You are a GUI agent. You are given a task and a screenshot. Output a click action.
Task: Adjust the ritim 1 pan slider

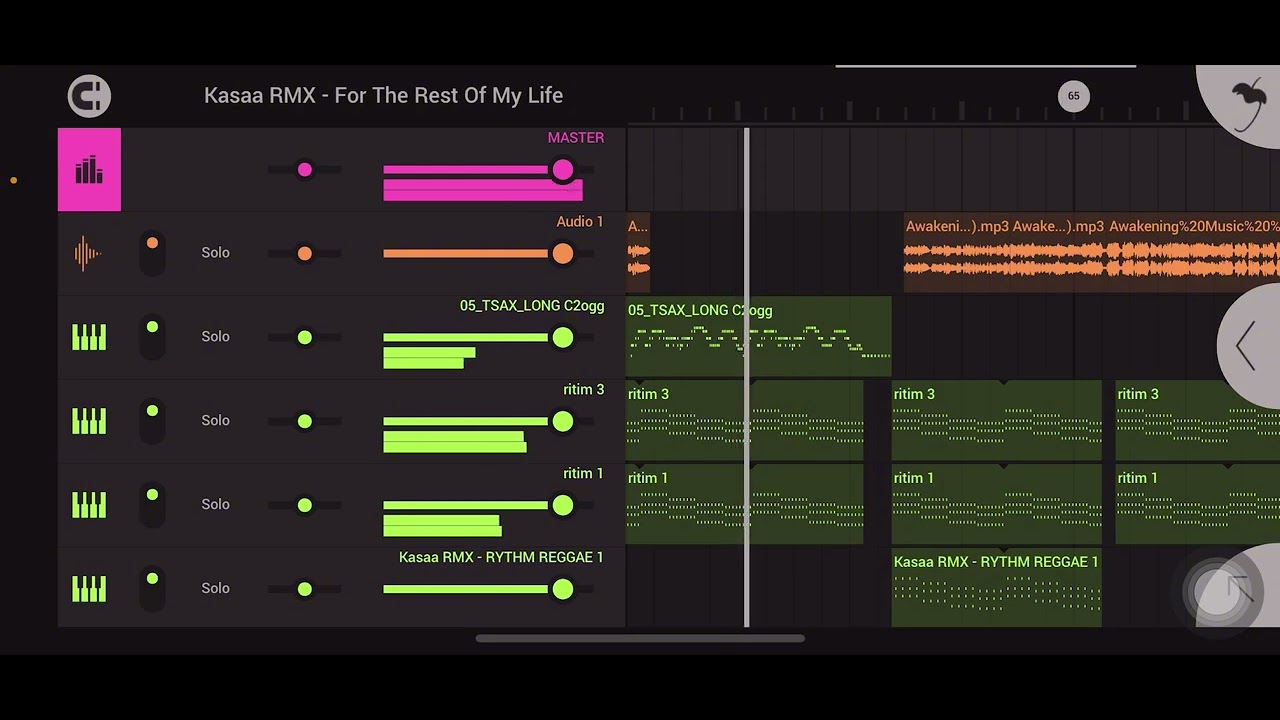pos(305,506)
